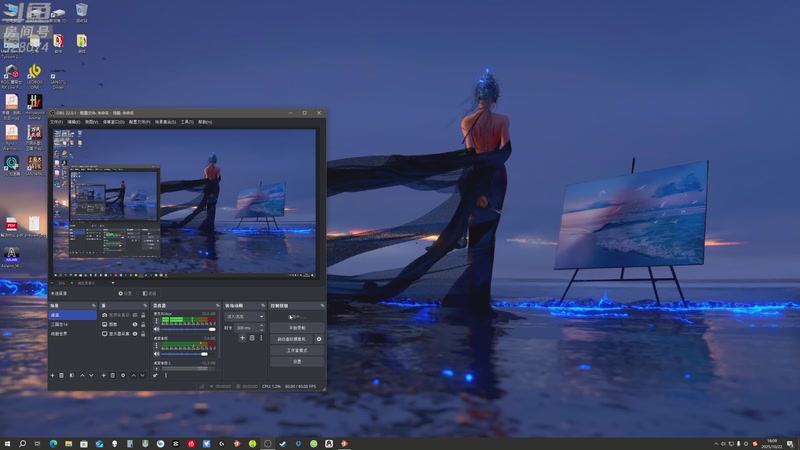This screenshot has width=800, height=450.
Task: Select the first highlighted scene in list
Action: [72, 315]
